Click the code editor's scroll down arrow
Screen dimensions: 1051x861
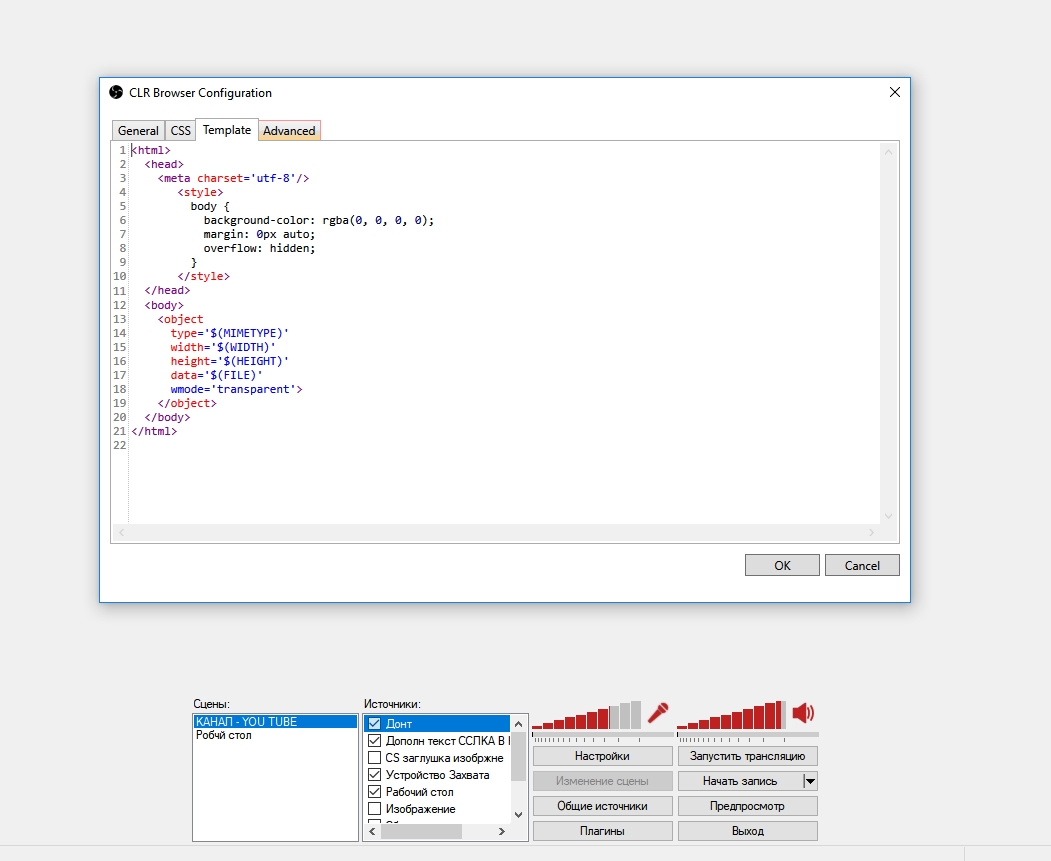click(889, 516)
